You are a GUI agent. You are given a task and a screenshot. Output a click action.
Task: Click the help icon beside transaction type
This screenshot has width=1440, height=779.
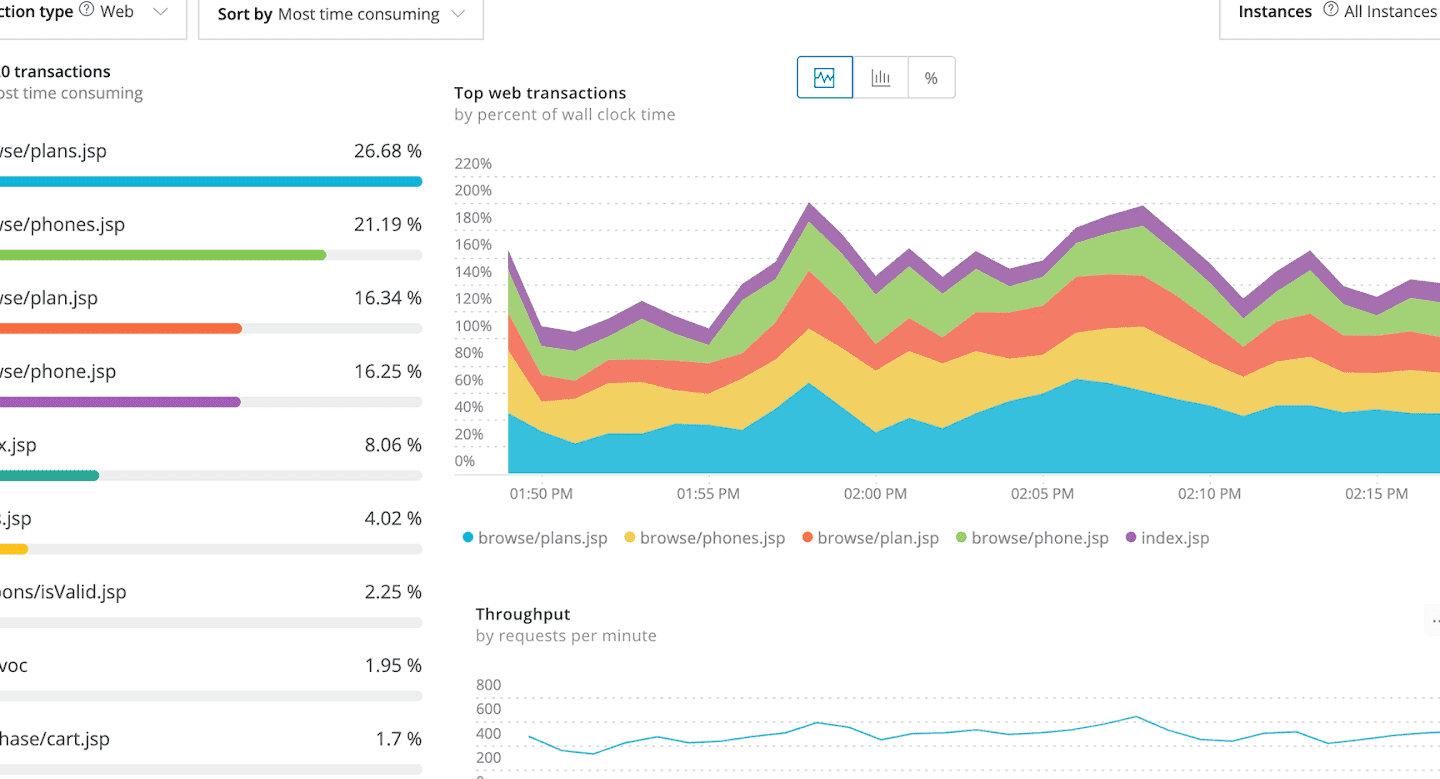pos(86,11)
